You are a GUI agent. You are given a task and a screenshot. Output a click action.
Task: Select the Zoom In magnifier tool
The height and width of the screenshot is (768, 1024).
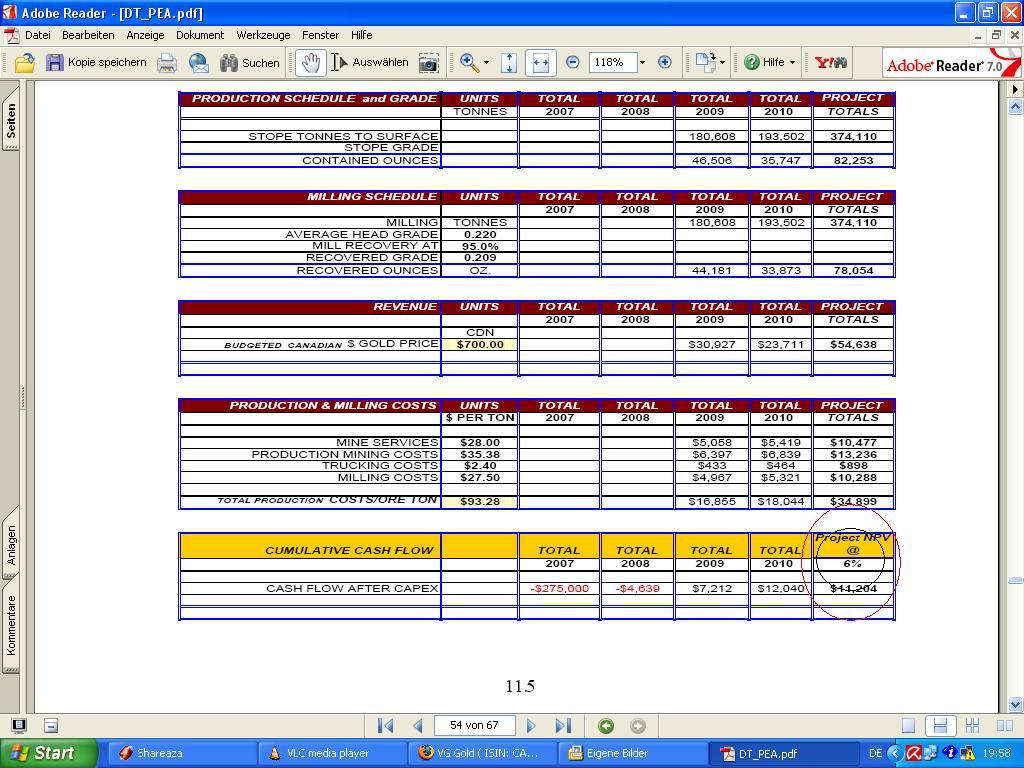[x=468, y=63]
